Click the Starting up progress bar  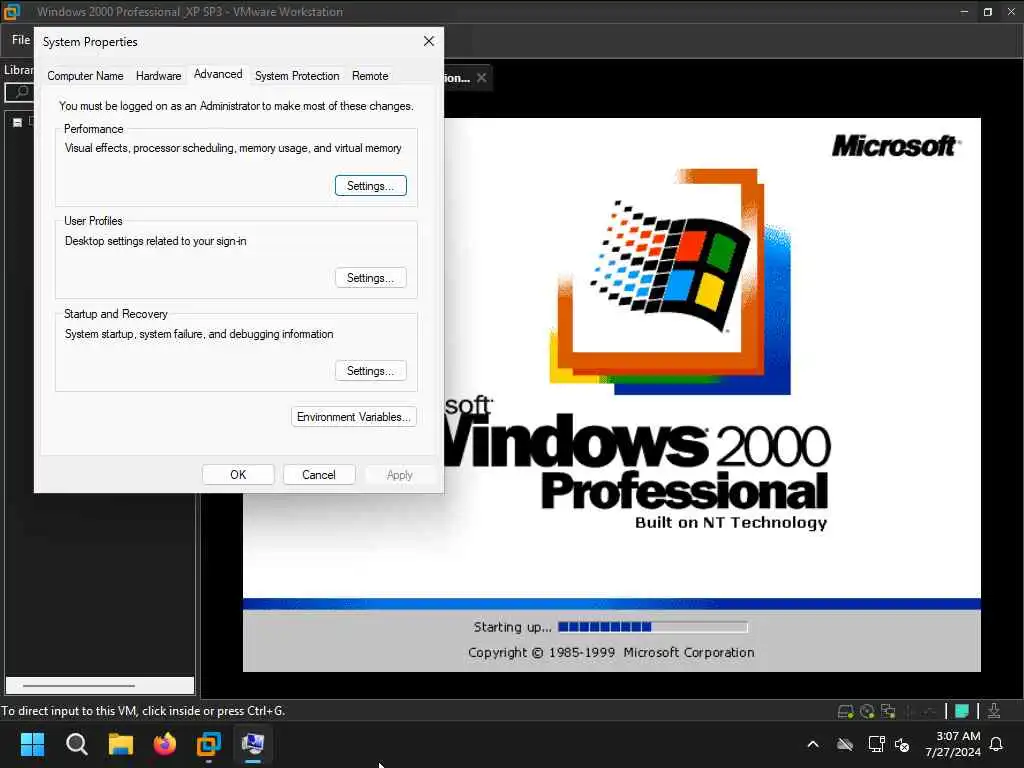point(652,627)
